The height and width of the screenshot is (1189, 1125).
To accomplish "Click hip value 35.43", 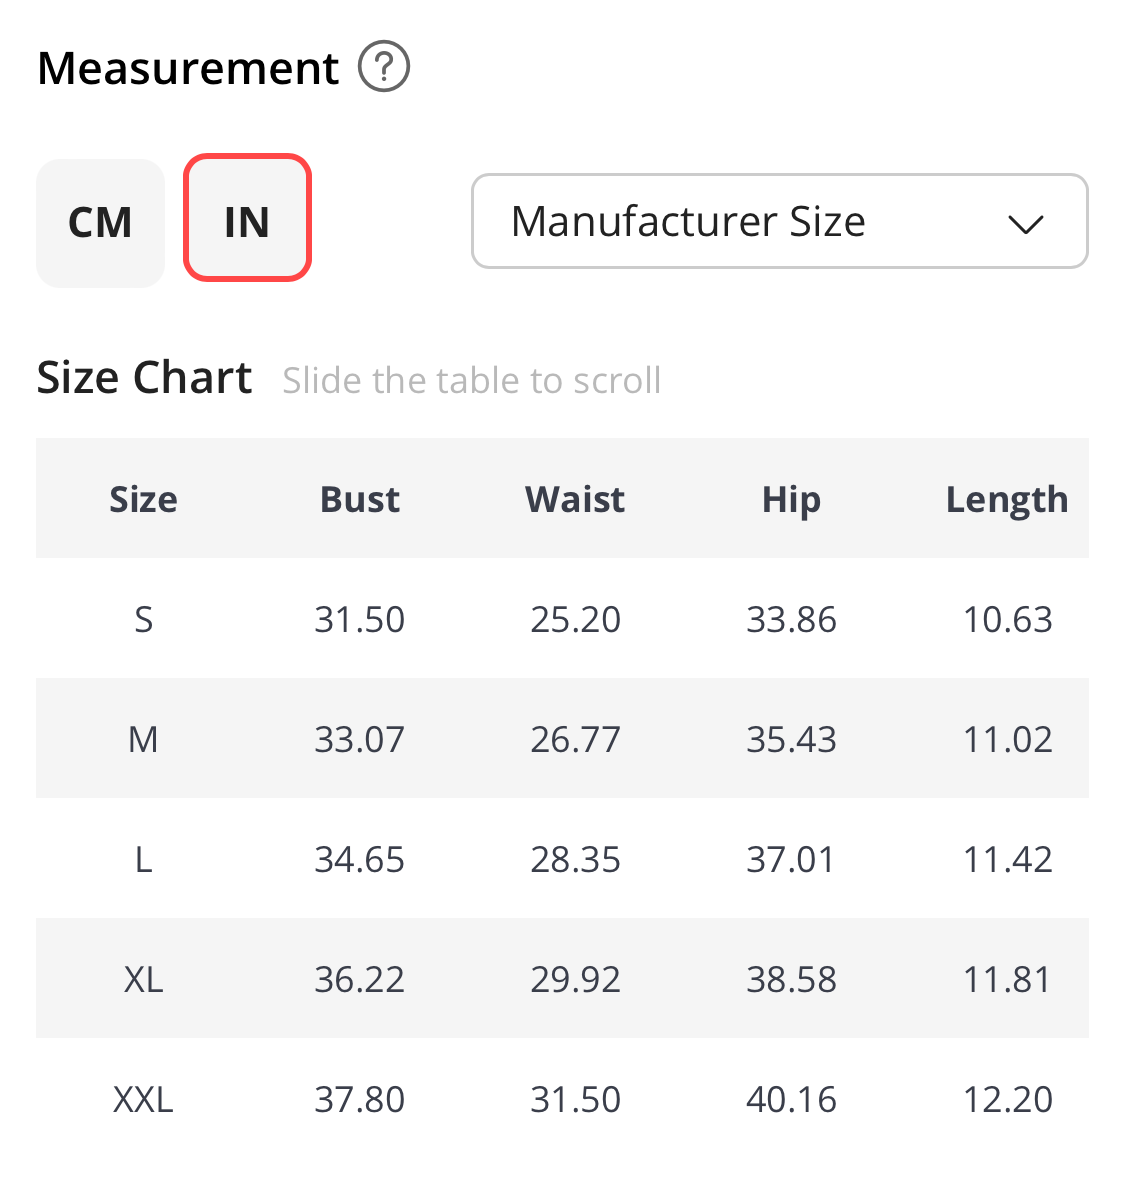I will 791,739.
